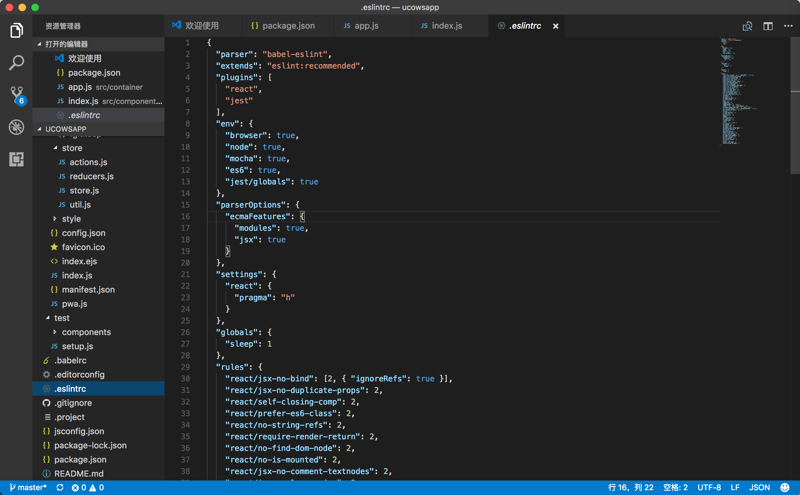Click the split editor icon
Viewport: 800px width, 495px height.
click(x=768, y=26)
